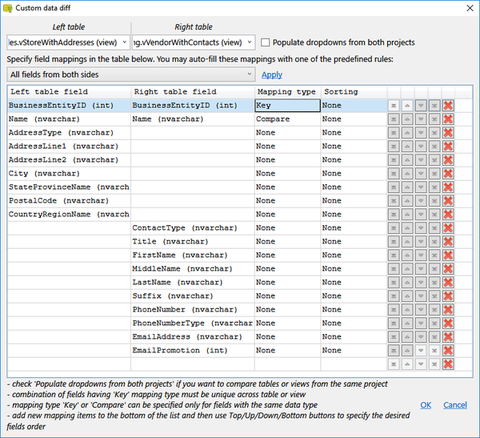Image resolution: width=480 pixels, height=438 pixels.
Task: Select left field PostalCode (nvarchar)
Action: [x=69, y=201]
